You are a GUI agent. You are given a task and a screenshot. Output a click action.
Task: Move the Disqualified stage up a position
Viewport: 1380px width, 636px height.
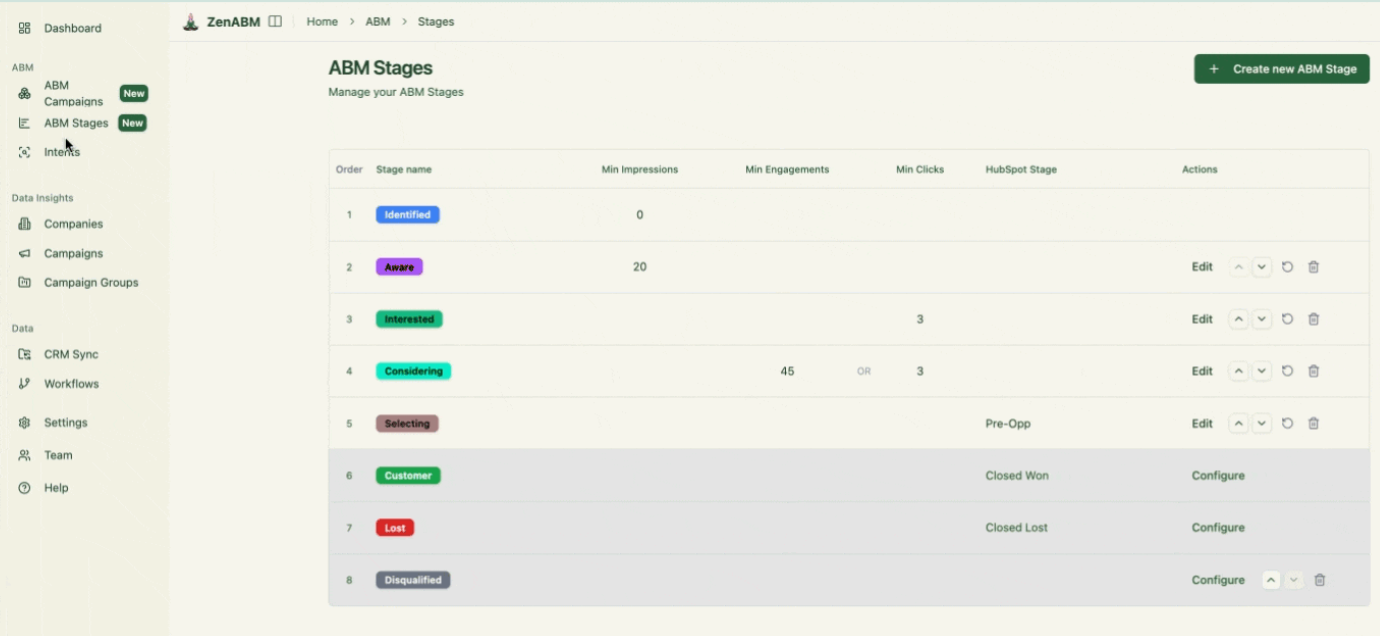pyautogui.click(x=1271, y=580)
